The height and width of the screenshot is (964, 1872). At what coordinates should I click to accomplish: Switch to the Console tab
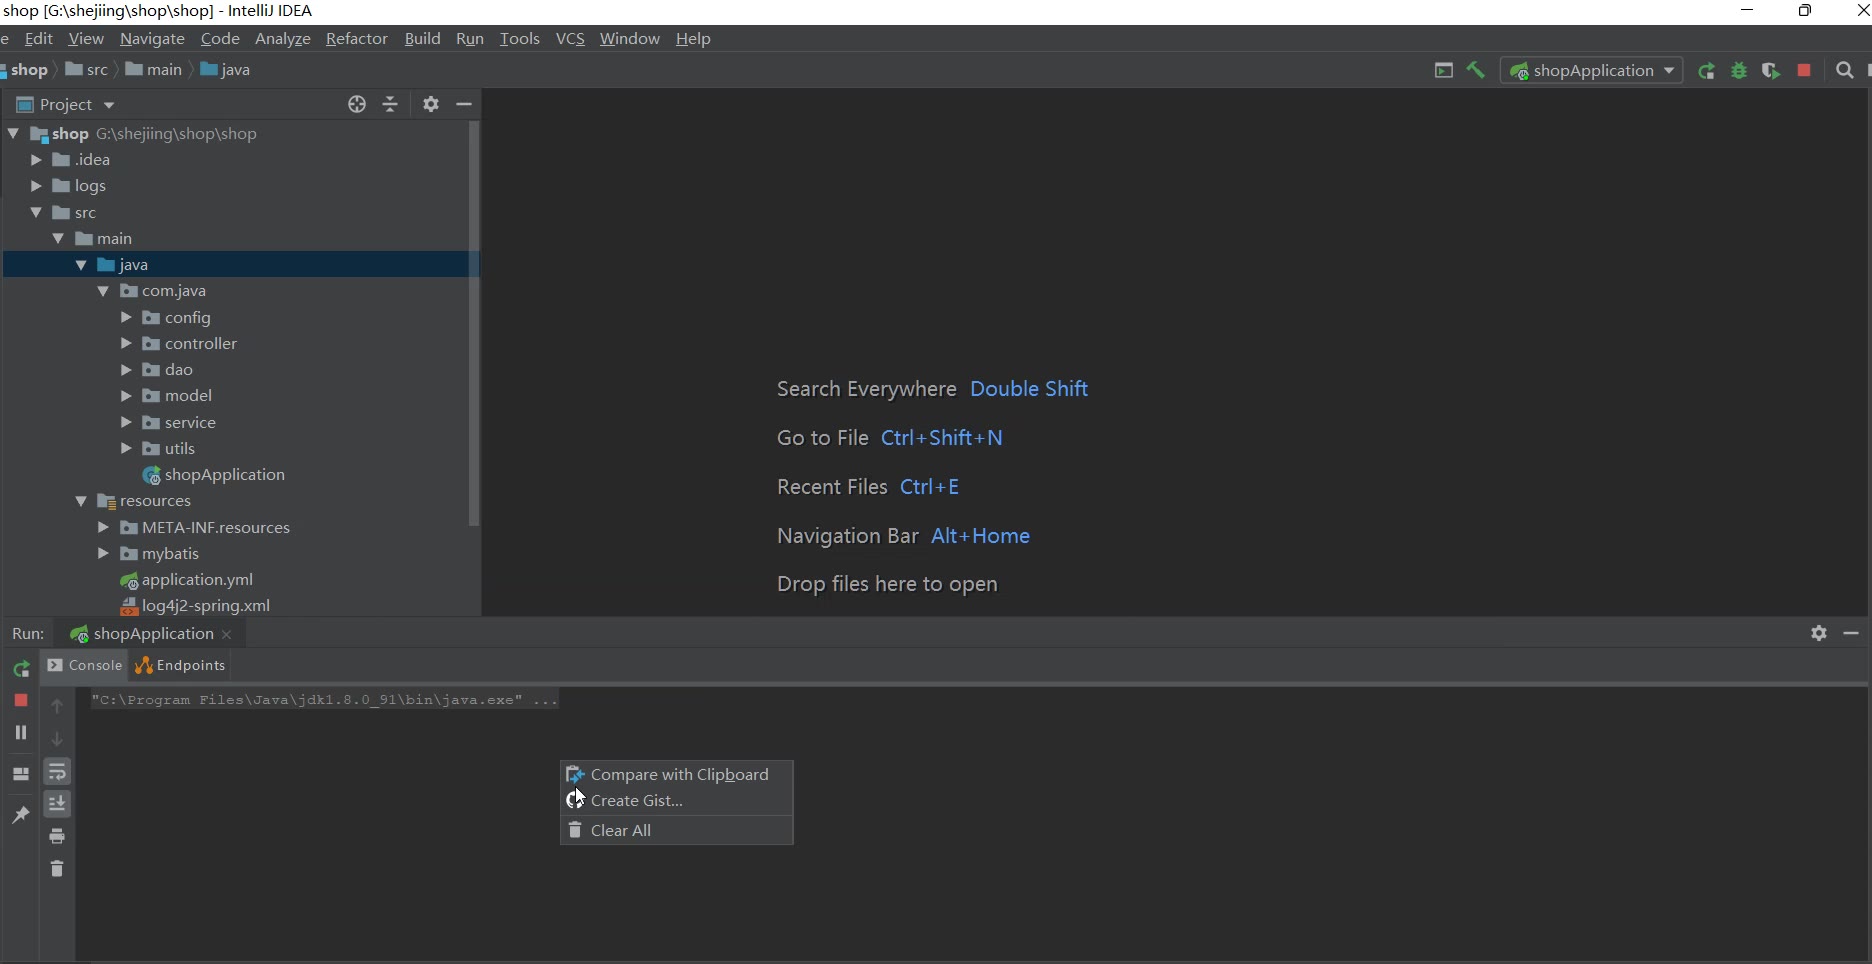pos(84,665)
